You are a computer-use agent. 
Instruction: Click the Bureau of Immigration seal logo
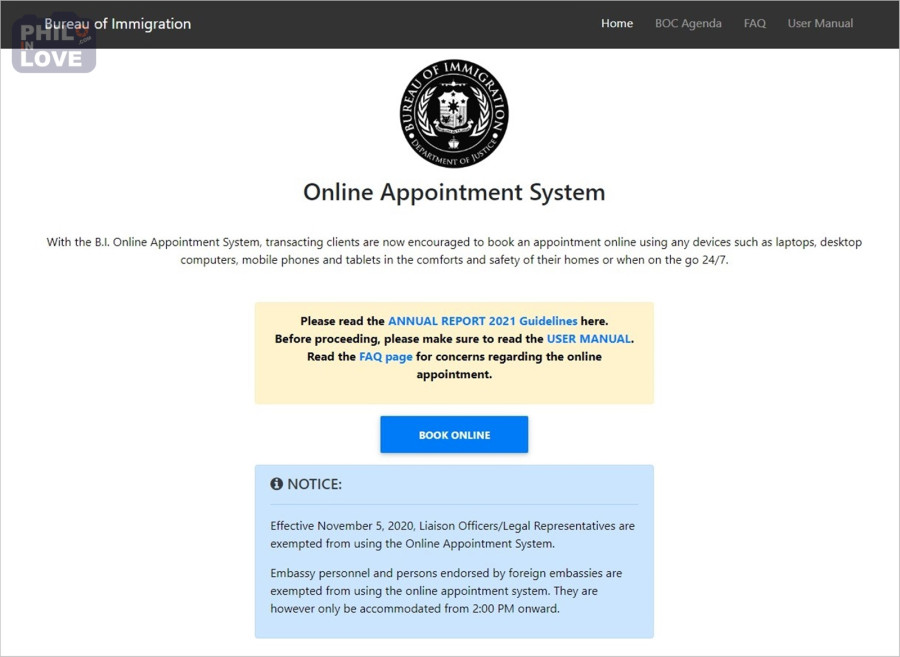[x=454, y=114]
